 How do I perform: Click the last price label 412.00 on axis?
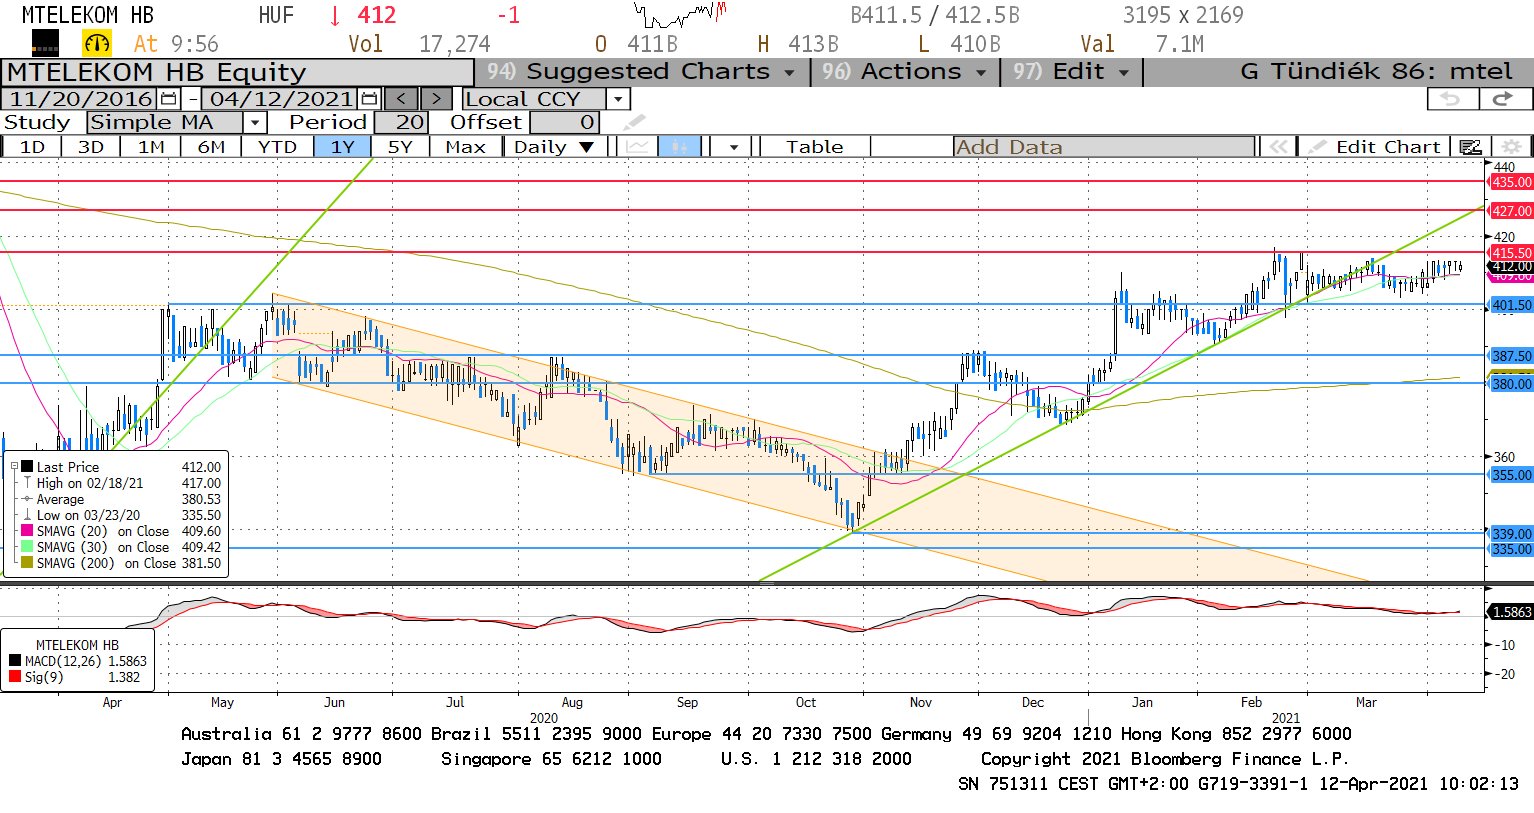(1511, 267)
